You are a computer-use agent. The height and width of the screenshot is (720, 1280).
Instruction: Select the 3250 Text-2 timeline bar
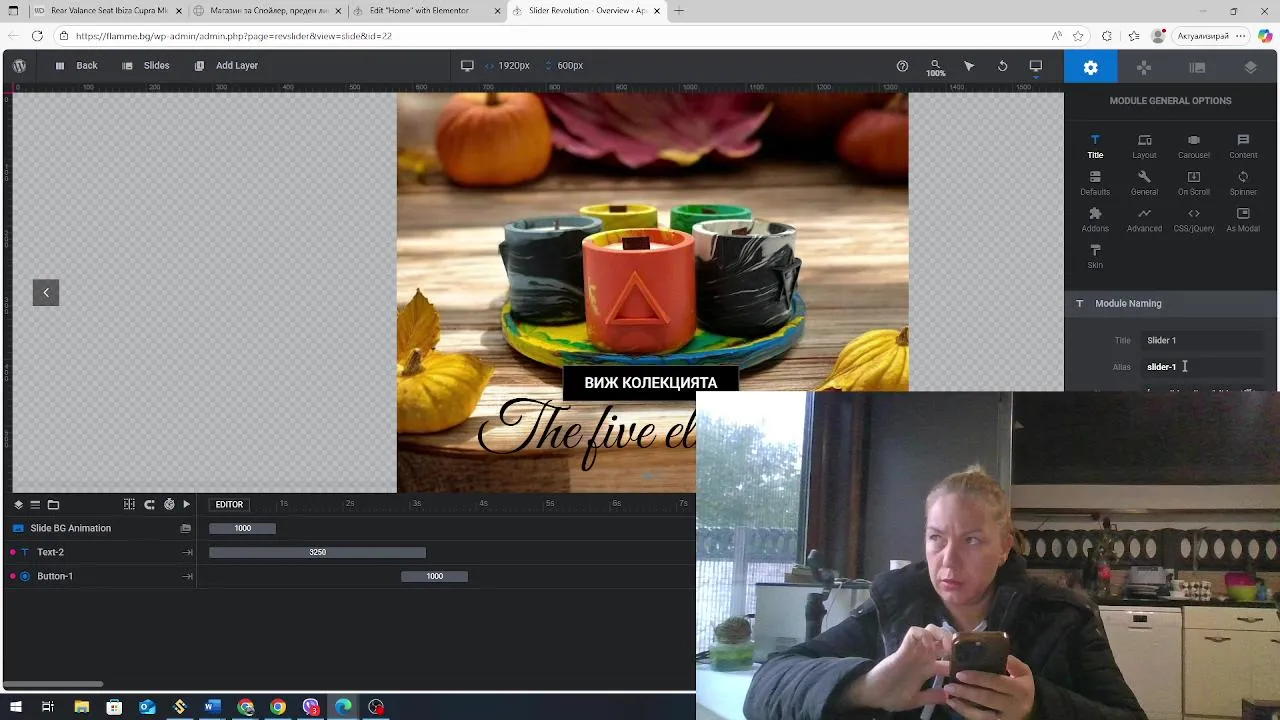317,552
